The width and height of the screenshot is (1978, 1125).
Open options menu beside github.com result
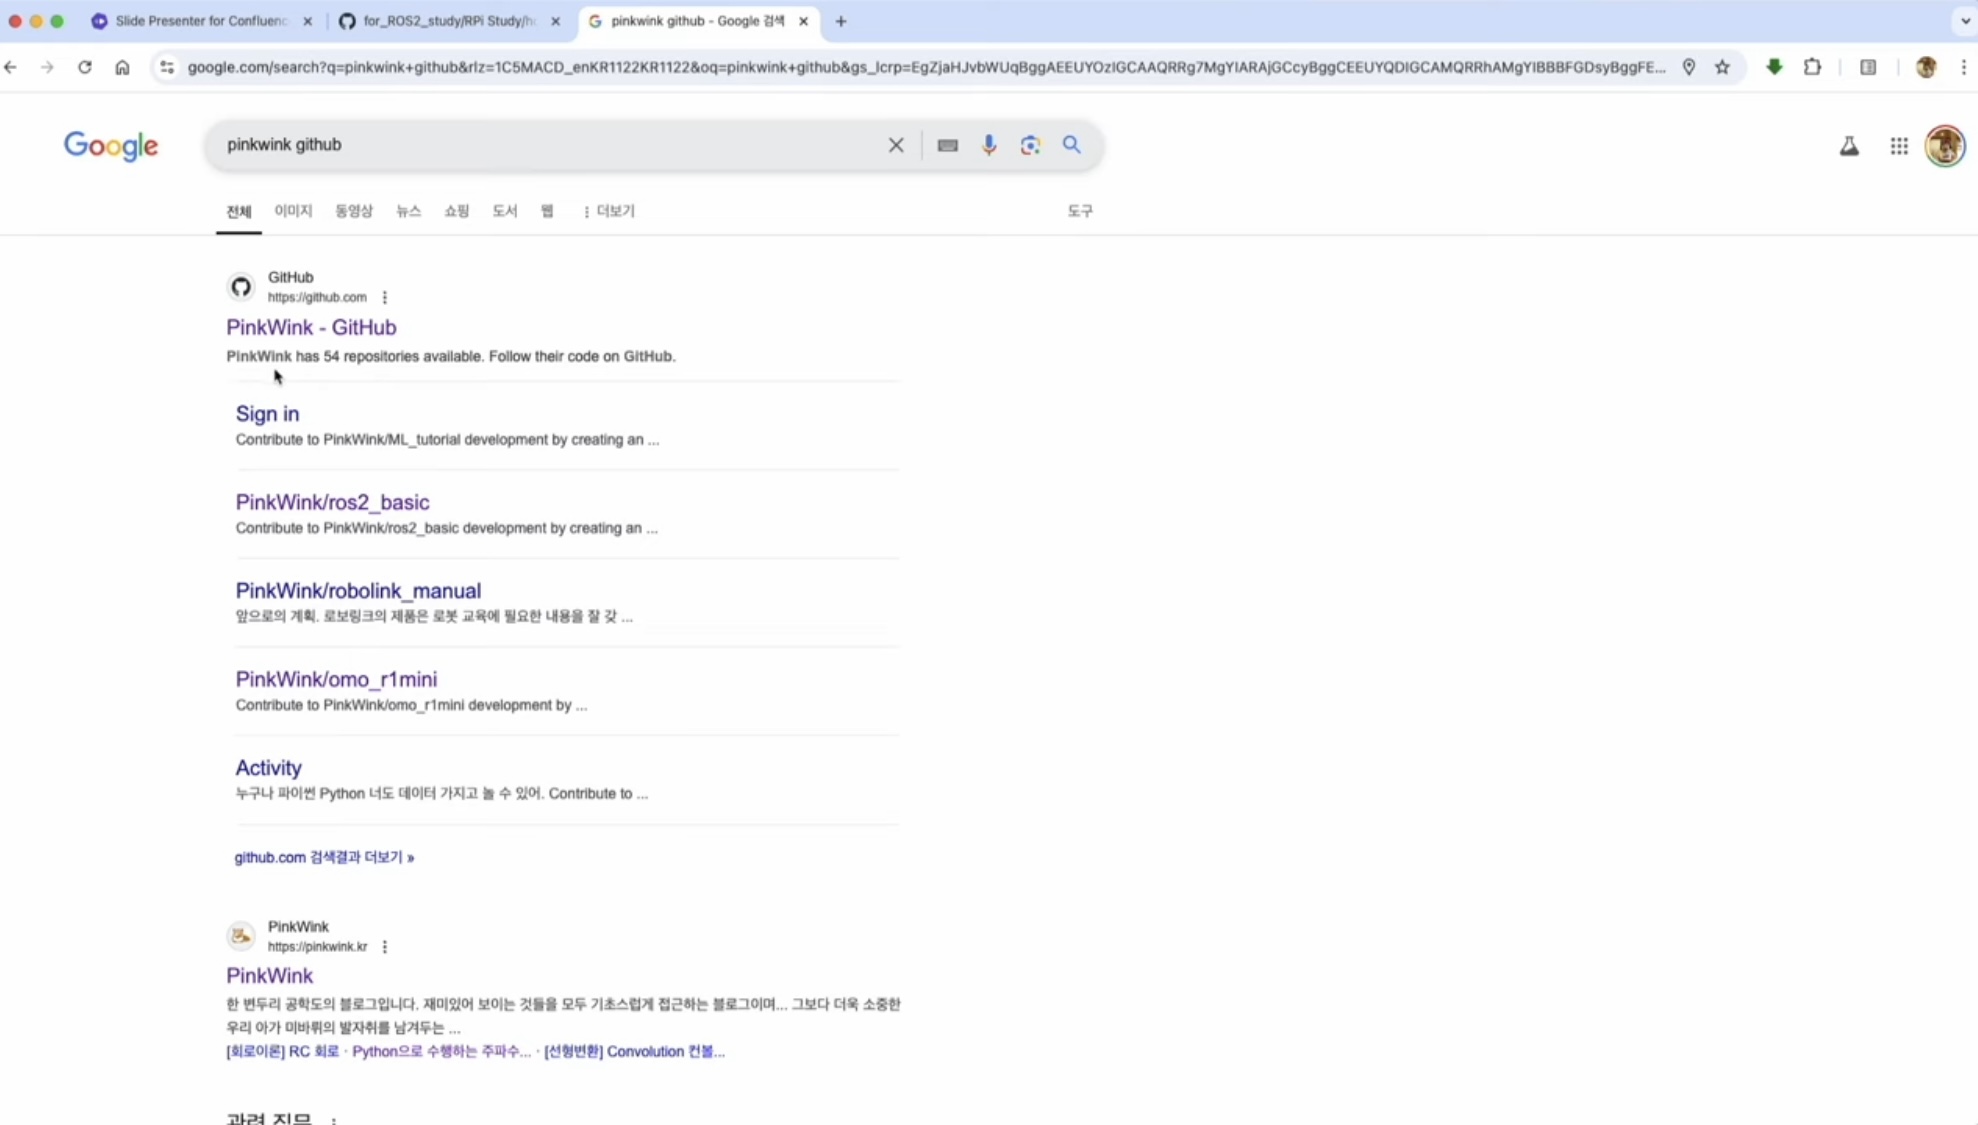coord(385,297)
